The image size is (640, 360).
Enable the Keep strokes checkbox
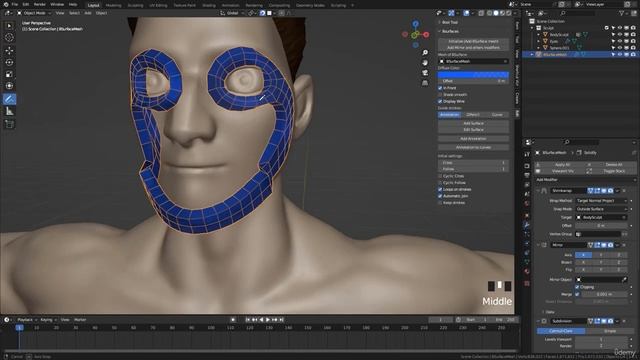(440, 202)
